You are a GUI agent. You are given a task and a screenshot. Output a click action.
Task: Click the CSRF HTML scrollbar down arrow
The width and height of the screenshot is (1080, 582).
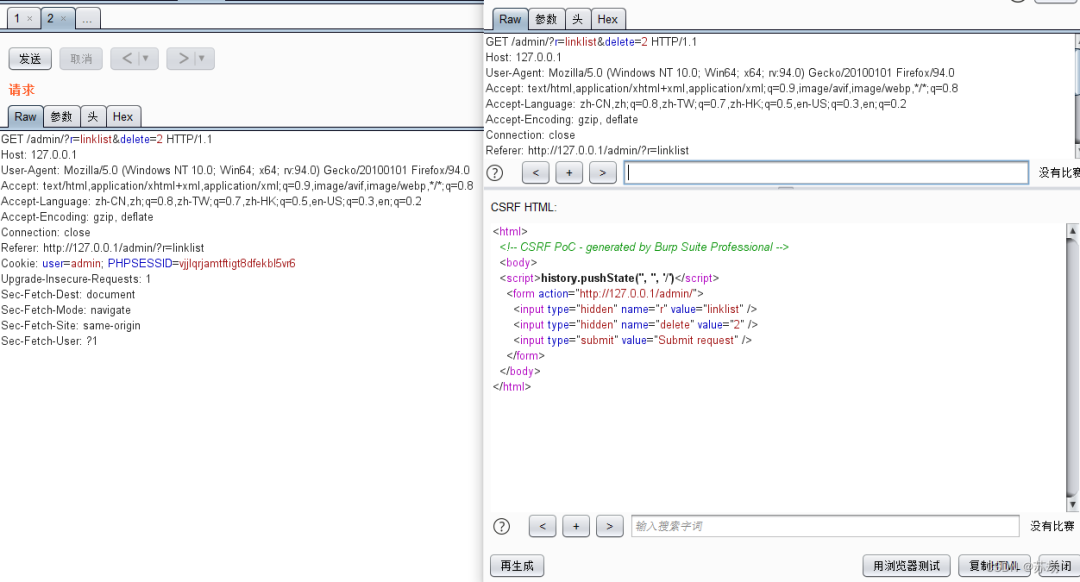click(x=1072, y=504)
